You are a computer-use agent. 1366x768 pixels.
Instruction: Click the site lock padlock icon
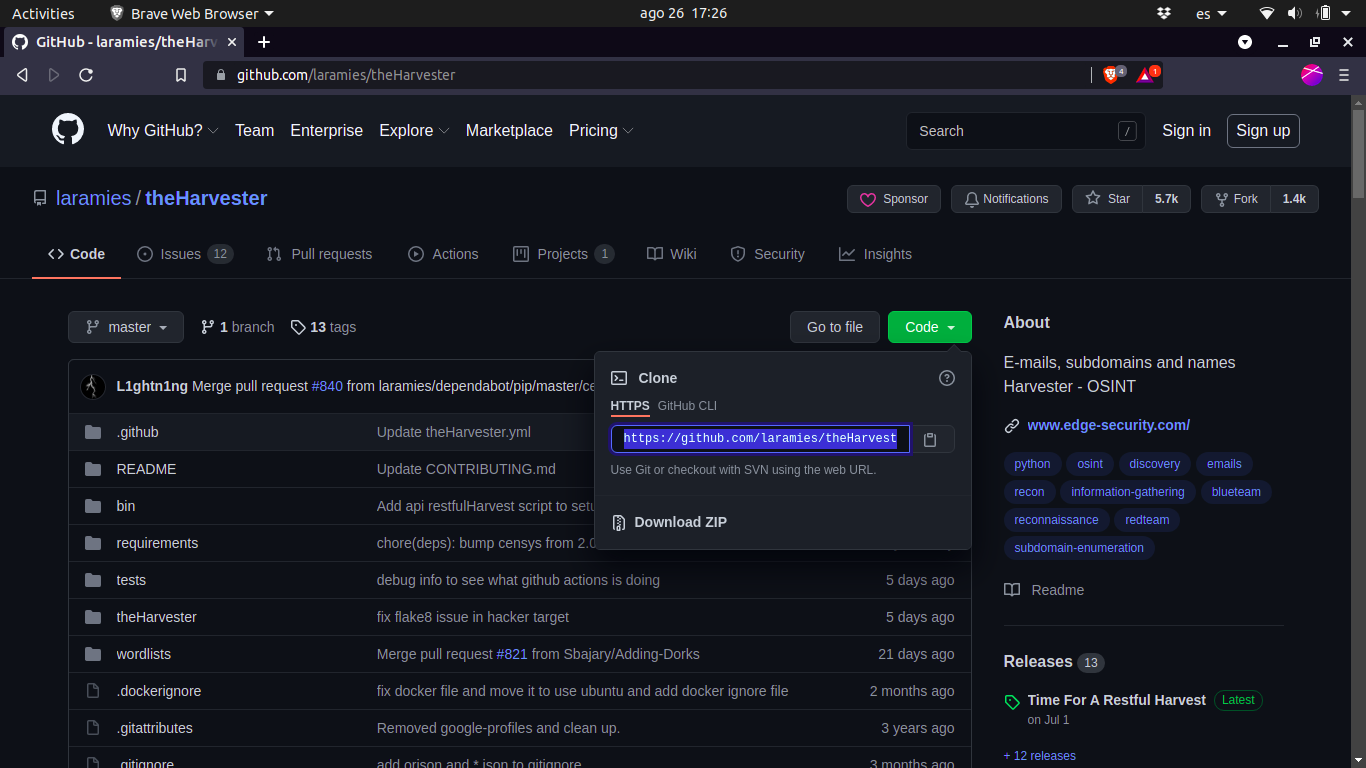221,75
